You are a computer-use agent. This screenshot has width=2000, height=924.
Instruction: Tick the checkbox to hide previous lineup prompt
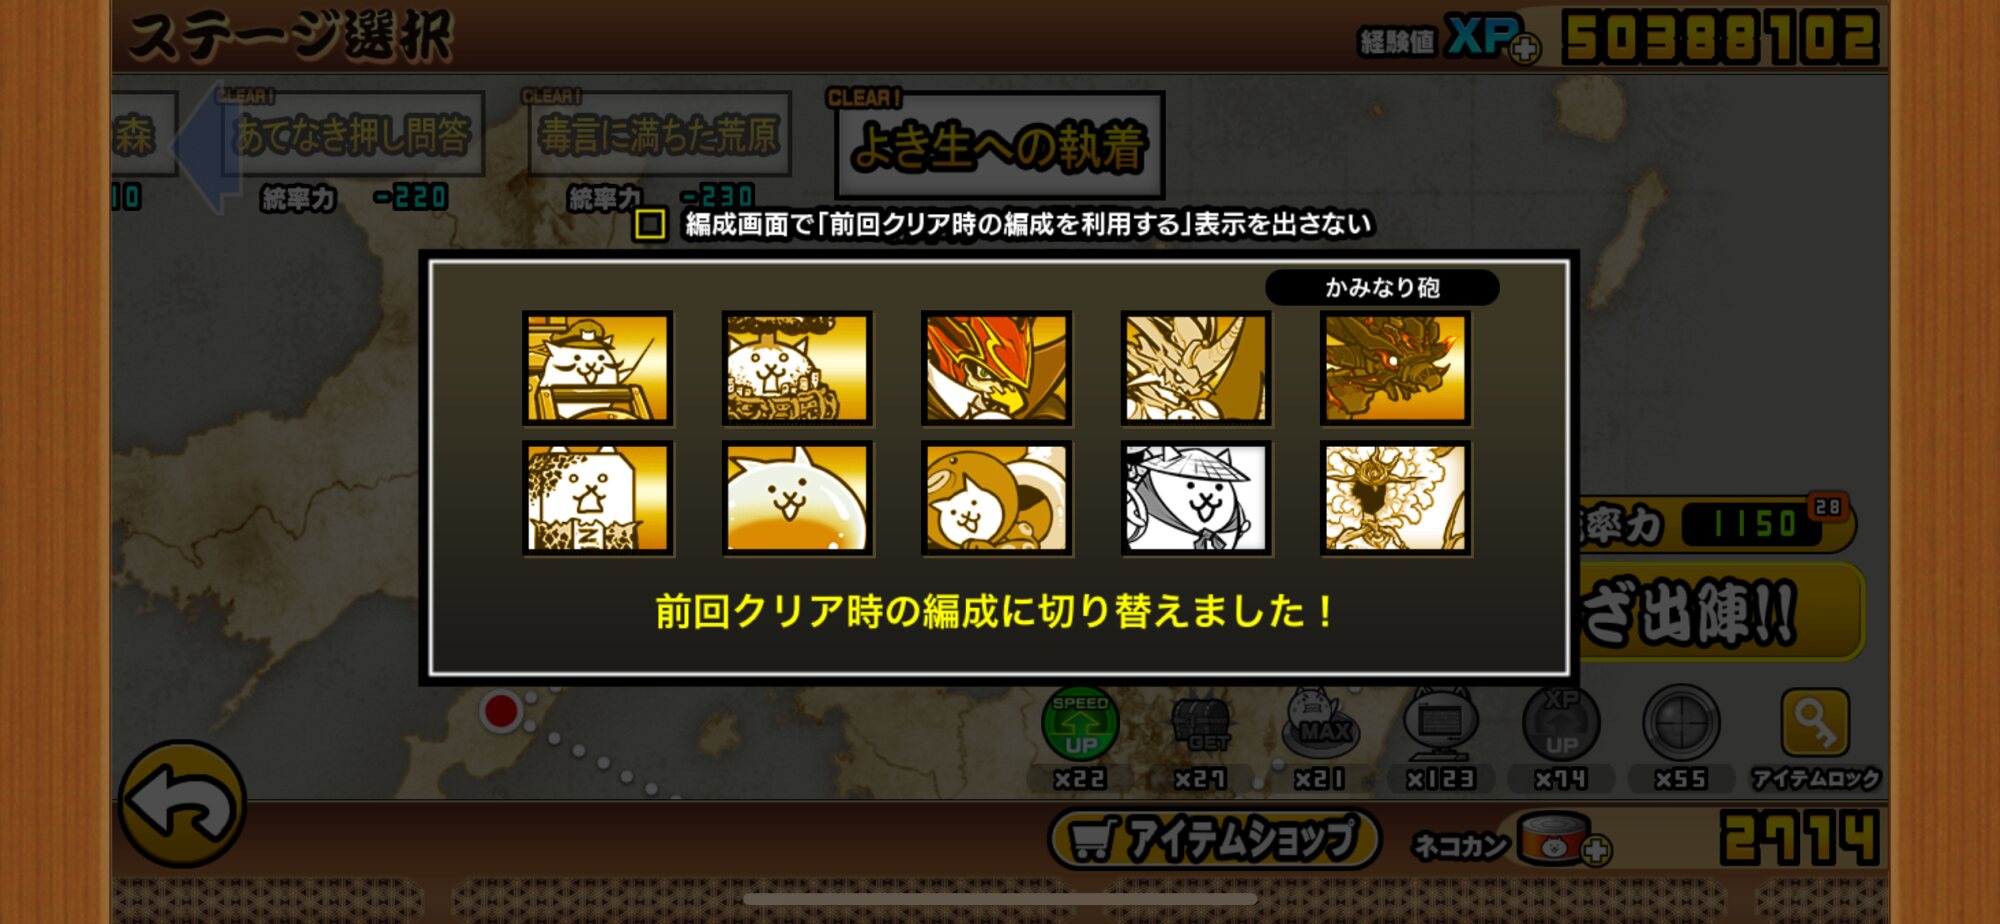coord(650,224)
